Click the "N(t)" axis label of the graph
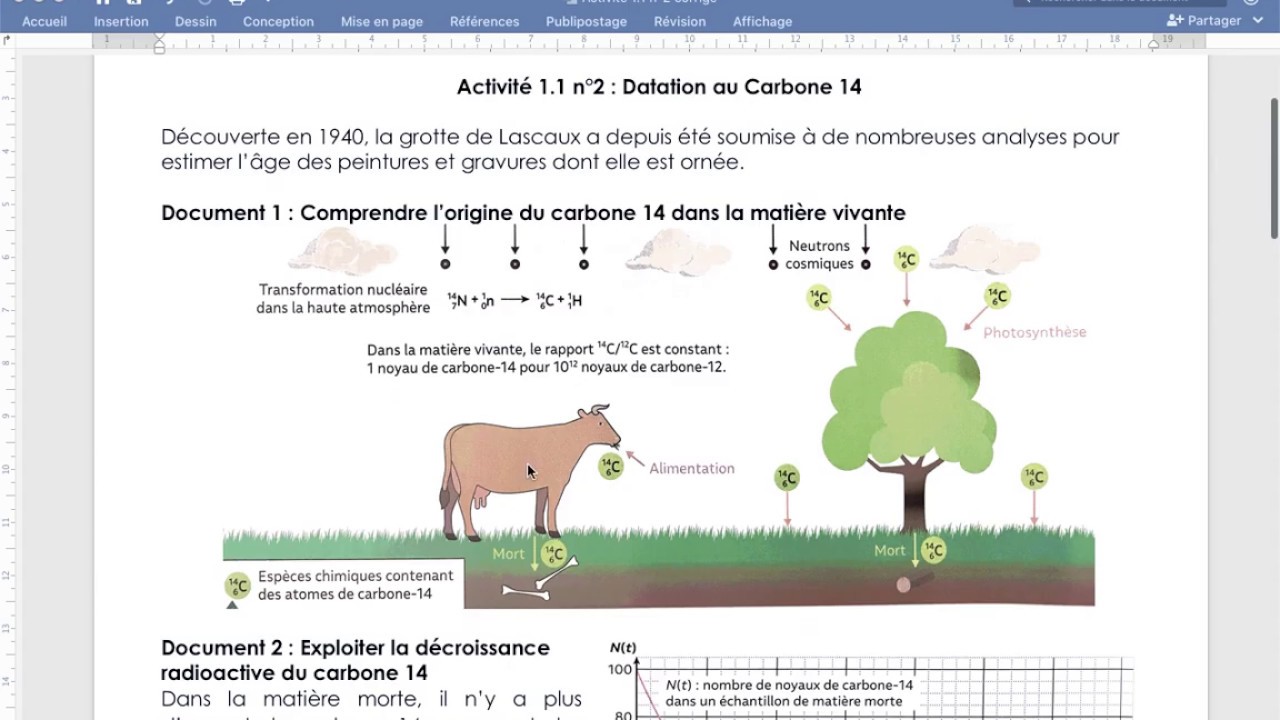1280x720 pixels. 623,648
